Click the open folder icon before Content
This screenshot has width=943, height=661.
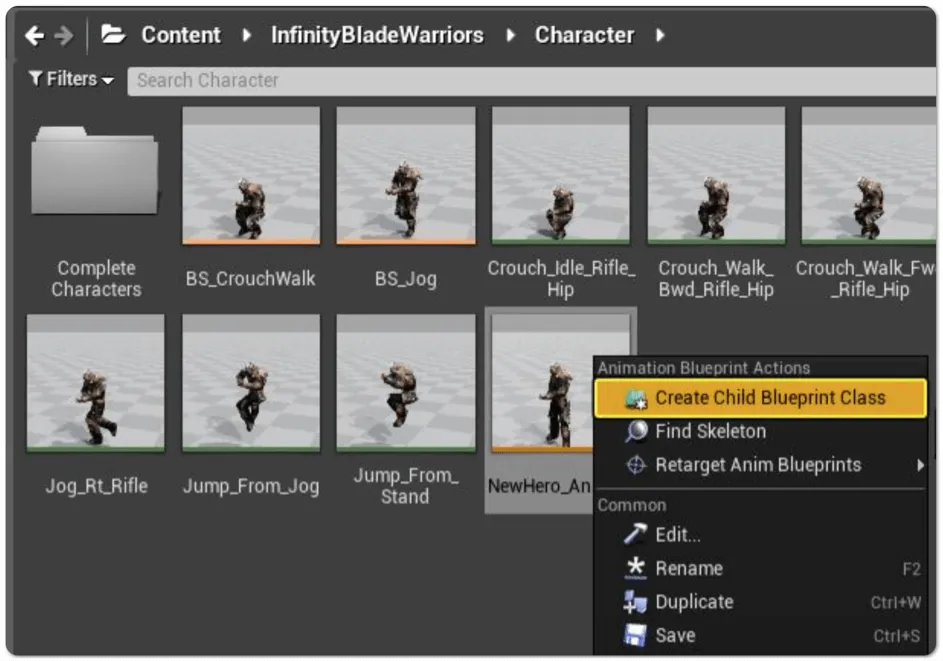tap(113, 34)
